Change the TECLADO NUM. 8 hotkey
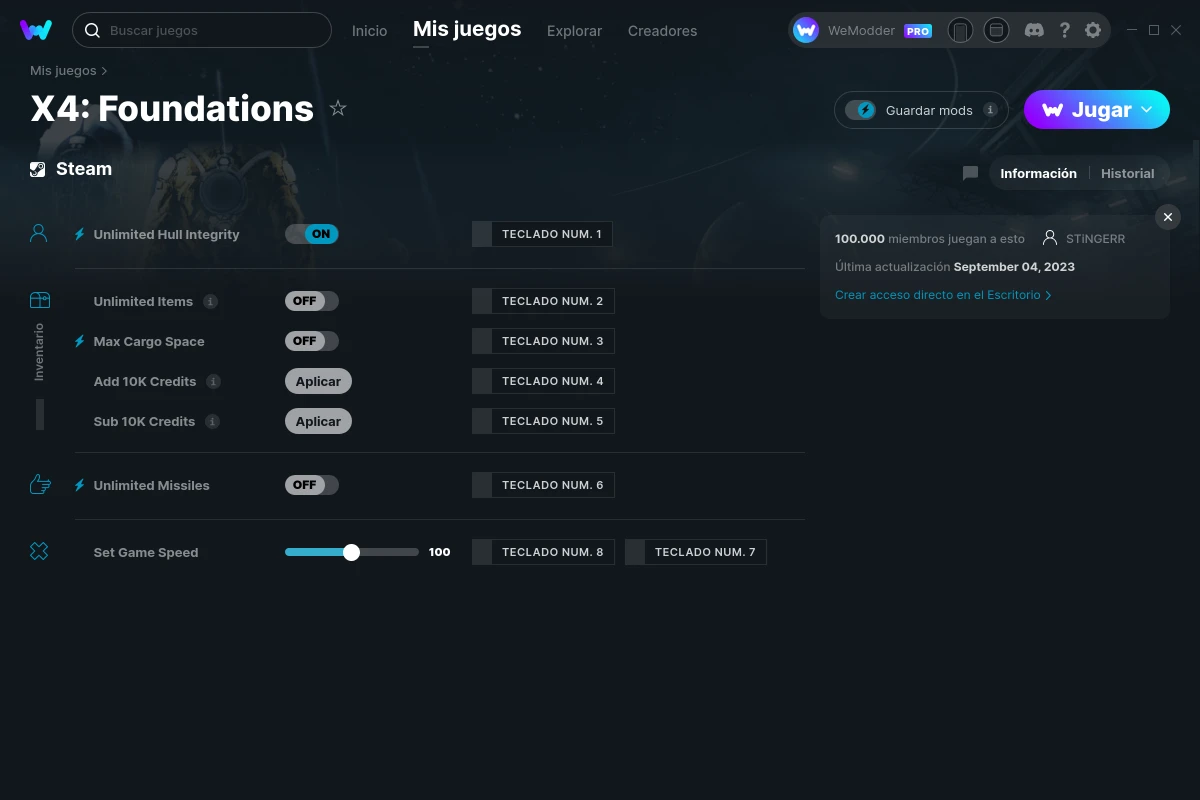1200x800 pixels. pos(543,552)
